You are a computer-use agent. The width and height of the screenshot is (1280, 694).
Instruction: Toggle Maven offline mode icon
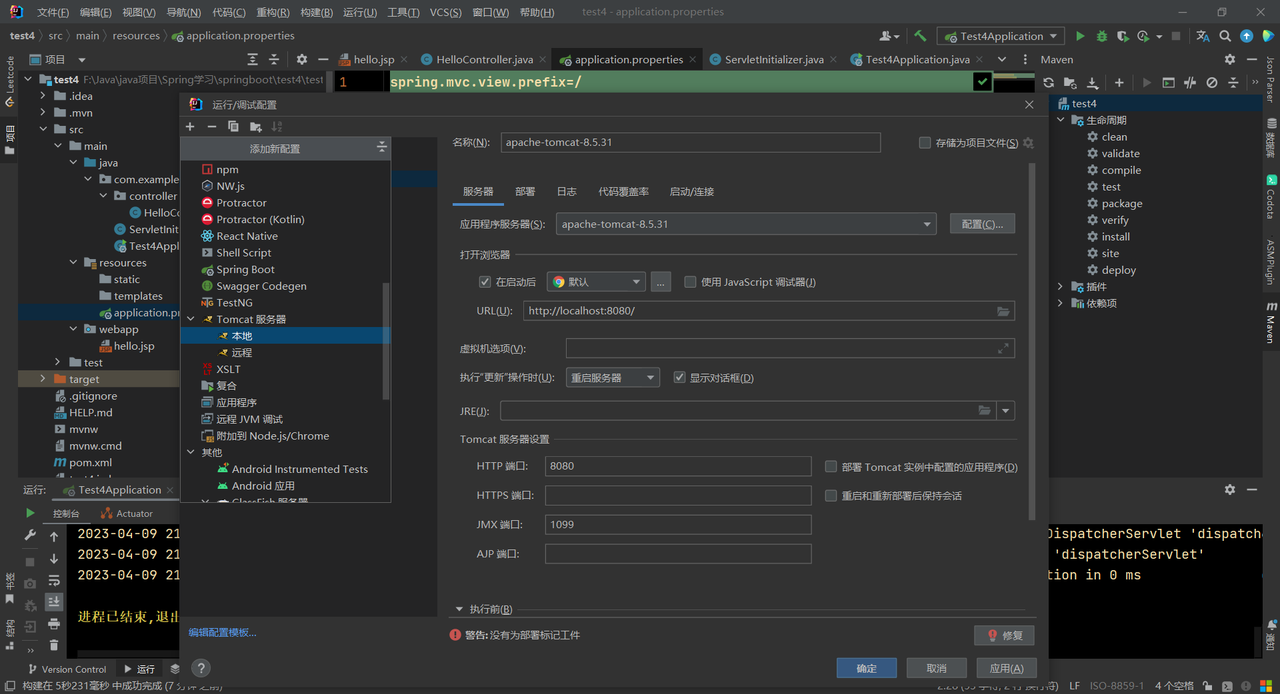(x=1190, y=83)
